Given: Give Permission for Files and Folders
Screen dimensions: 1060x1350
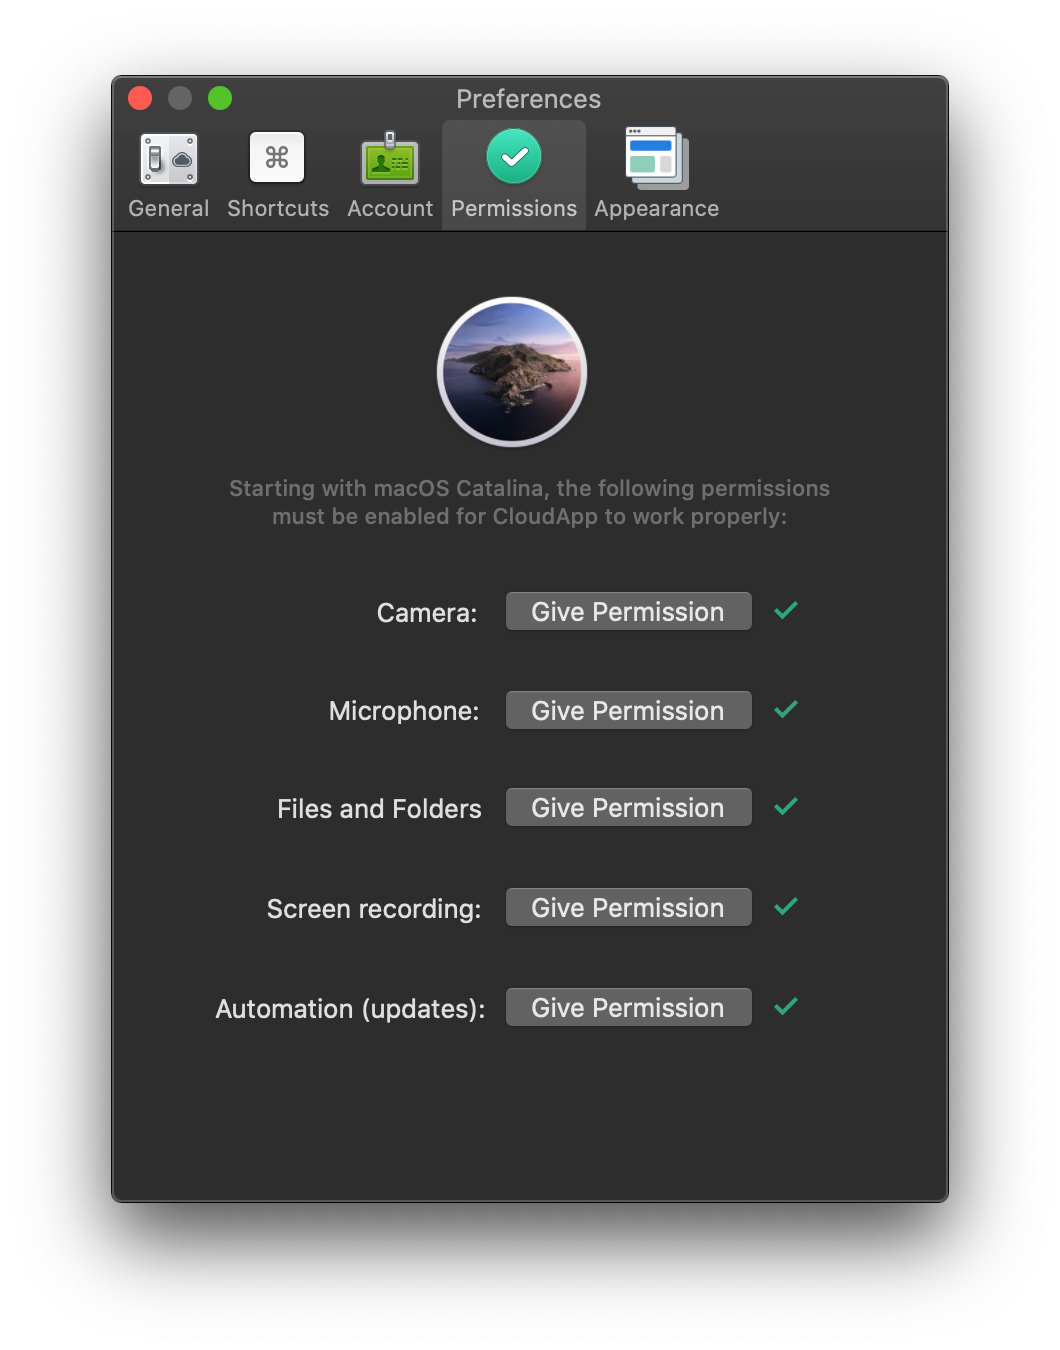Looking at the screenshot, I should [628, 807].
